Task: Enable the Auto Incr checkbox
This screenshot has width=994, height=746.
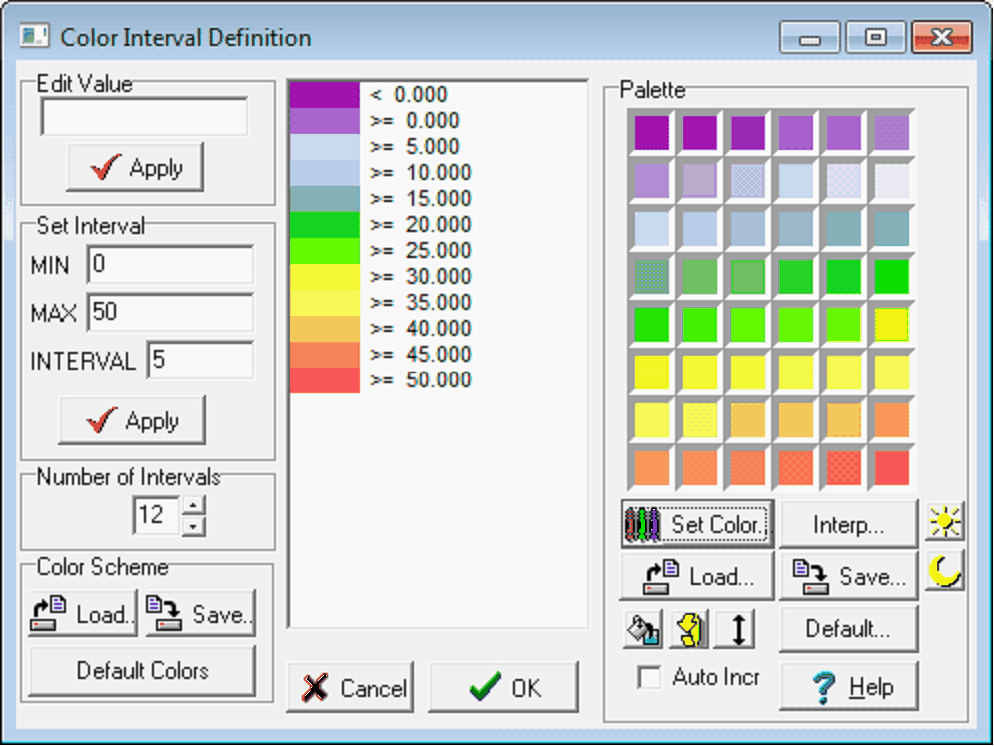Action: [x=650, y=677]
